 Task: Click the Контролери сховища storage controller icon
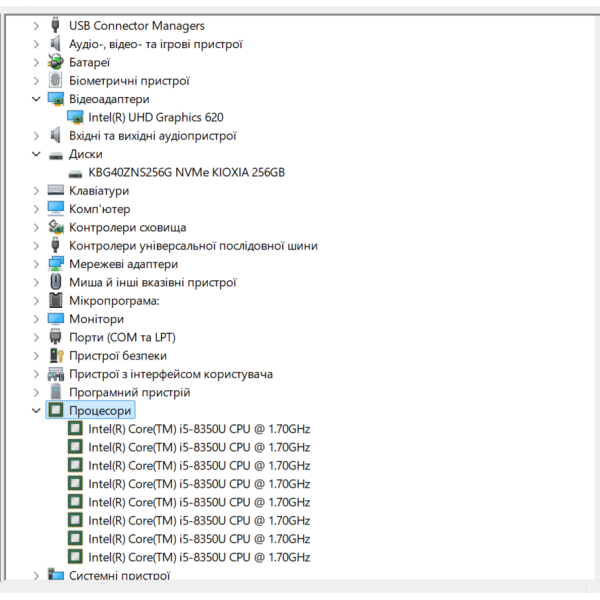(55, 227)
